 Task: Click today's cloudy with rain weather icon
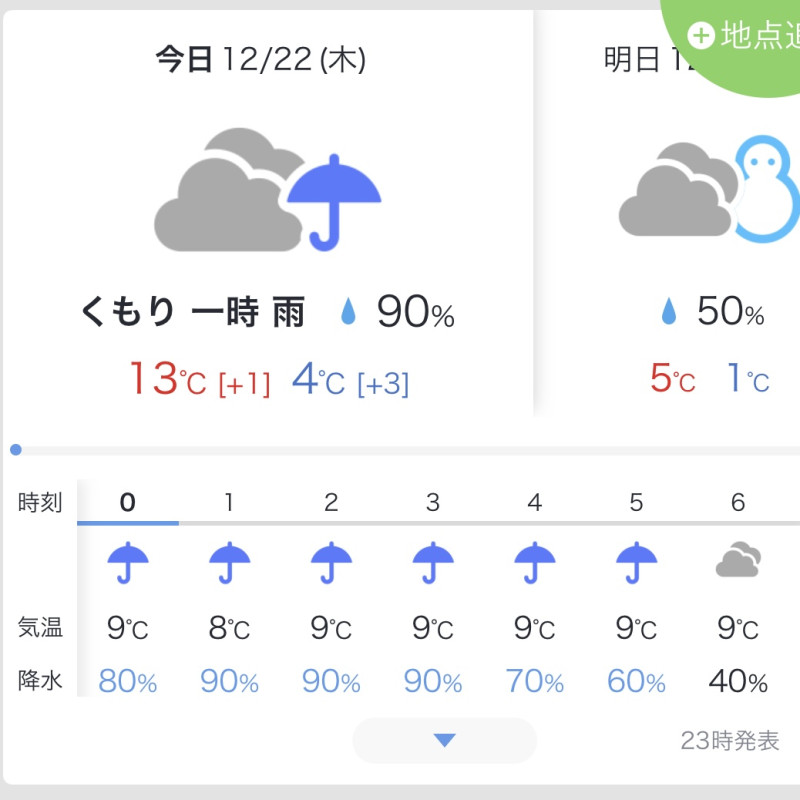click(x=268, y=190)
